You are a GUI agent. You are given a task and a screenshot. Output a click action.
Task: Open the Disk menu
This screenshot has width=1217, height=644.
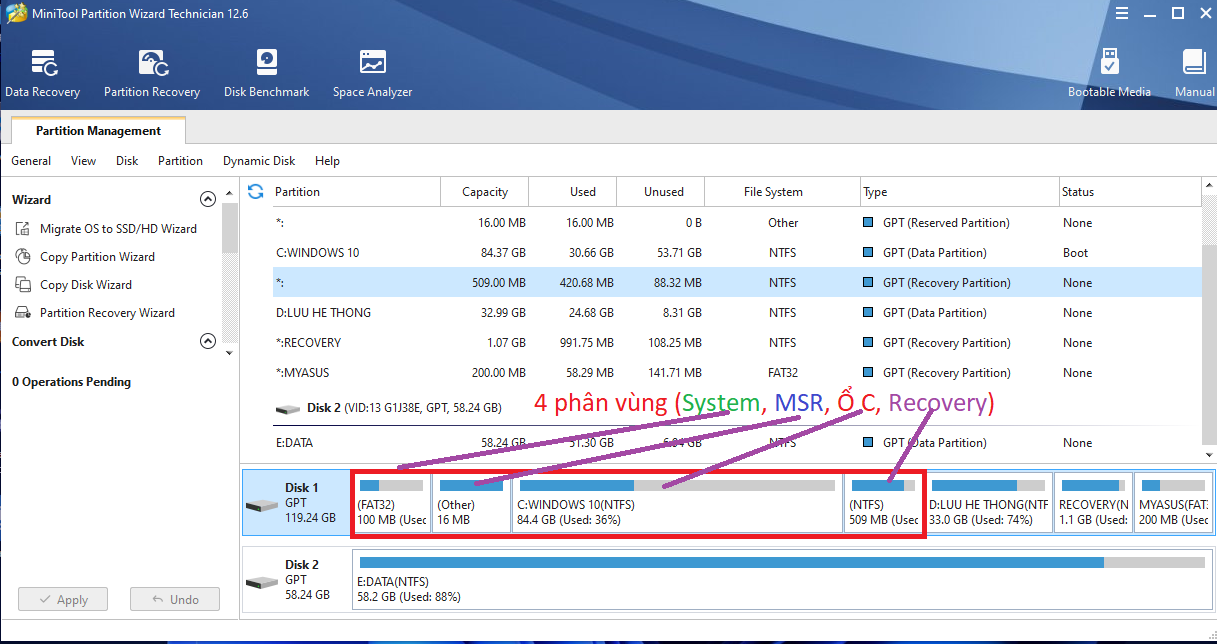(127, 161)
